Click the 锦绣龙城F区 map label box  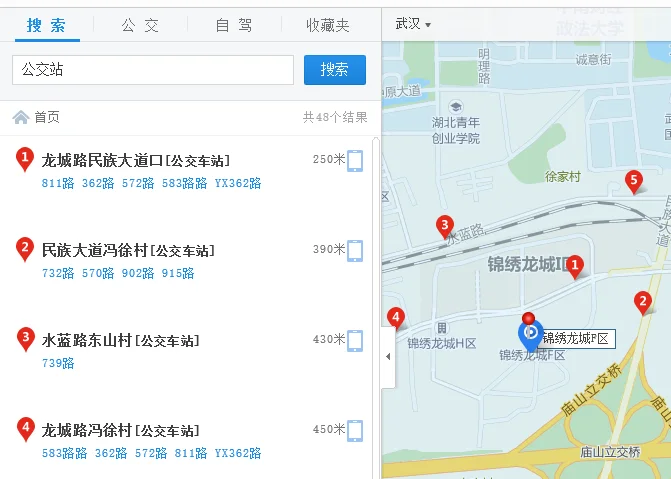point(576,339)
